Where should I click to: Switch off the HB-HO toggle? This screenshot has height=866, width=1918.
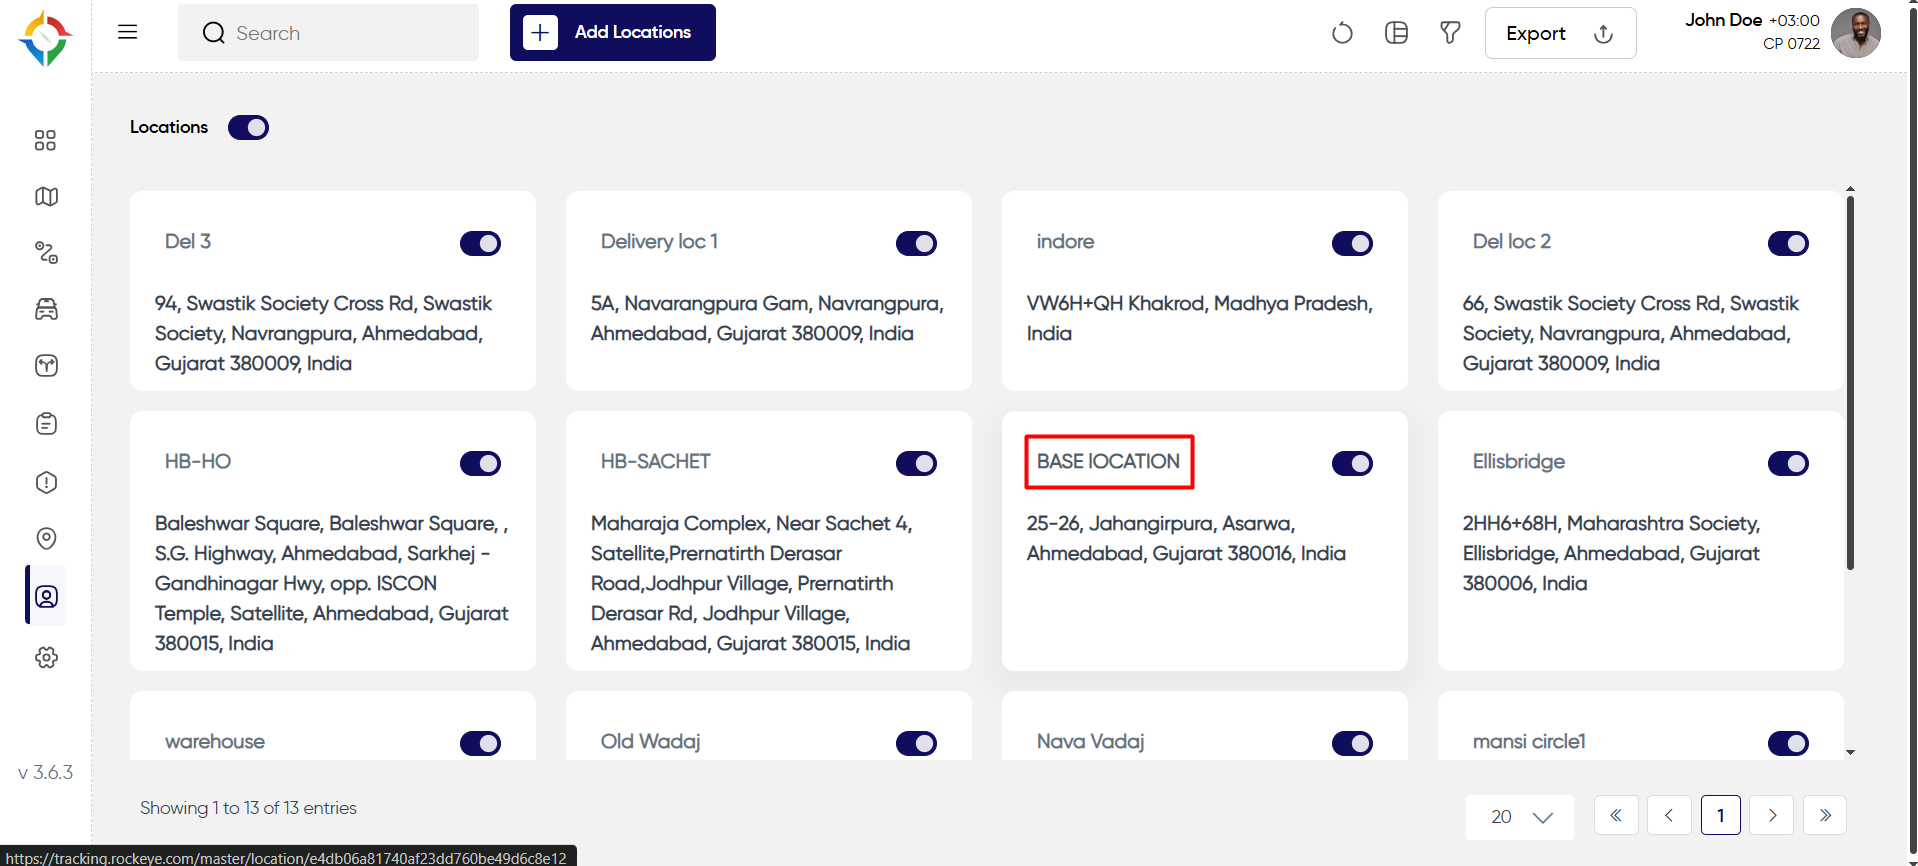pyautogui.click(x=480, y=463)
